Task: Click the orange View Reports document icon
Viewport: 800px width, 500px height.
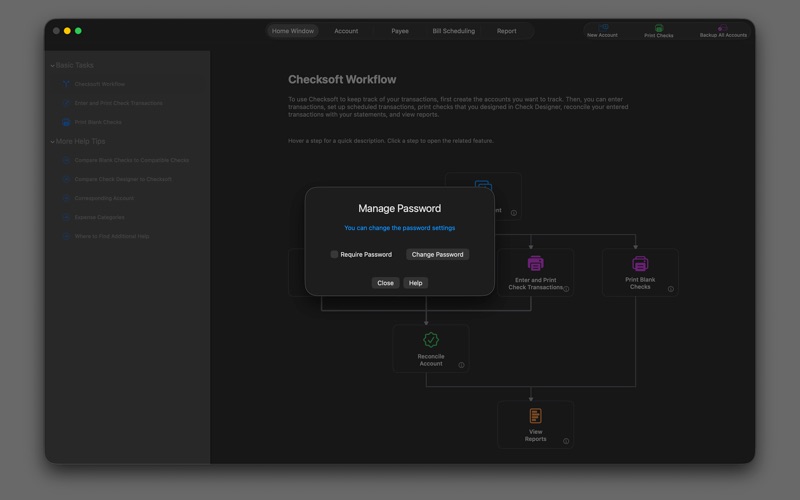Action: click(x=535, y=416)
